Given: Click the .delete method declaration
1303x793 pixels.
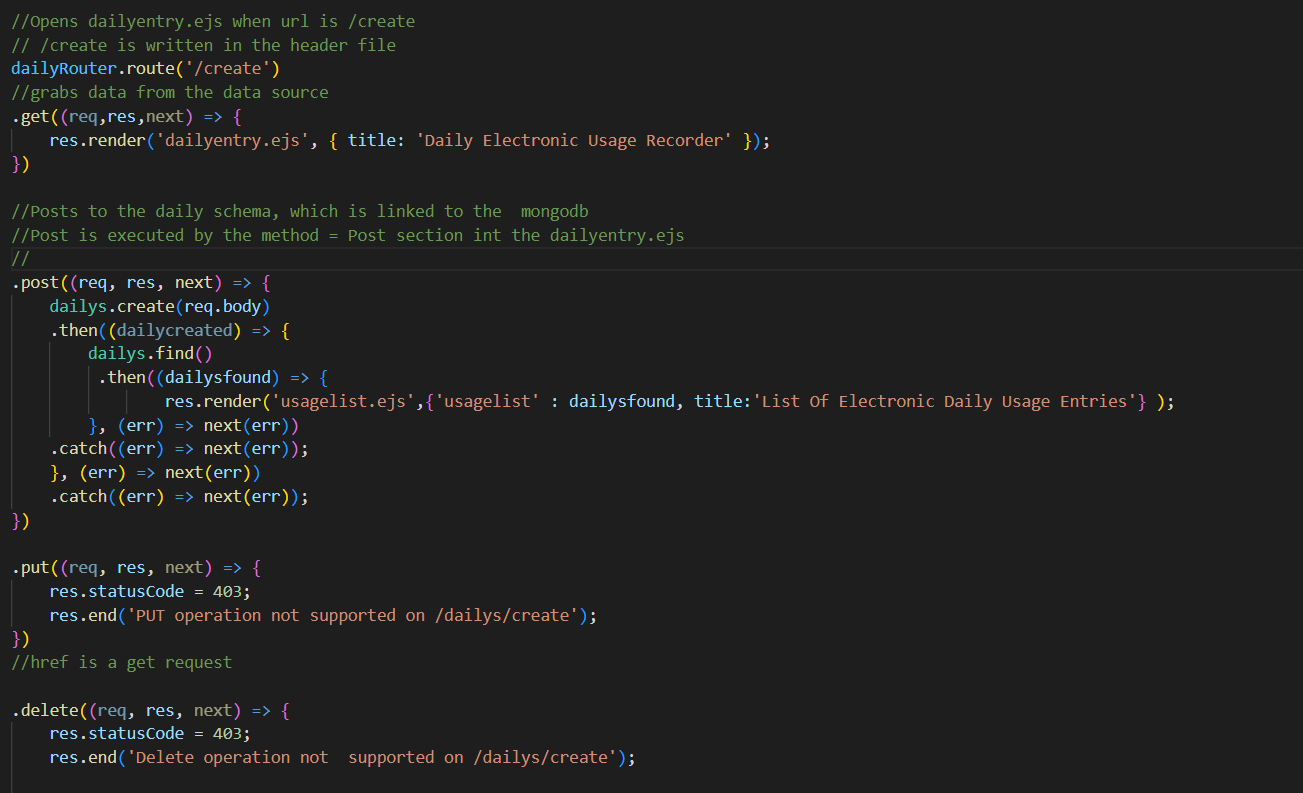Looking at the screenshot, I should (x=40, y=710).
